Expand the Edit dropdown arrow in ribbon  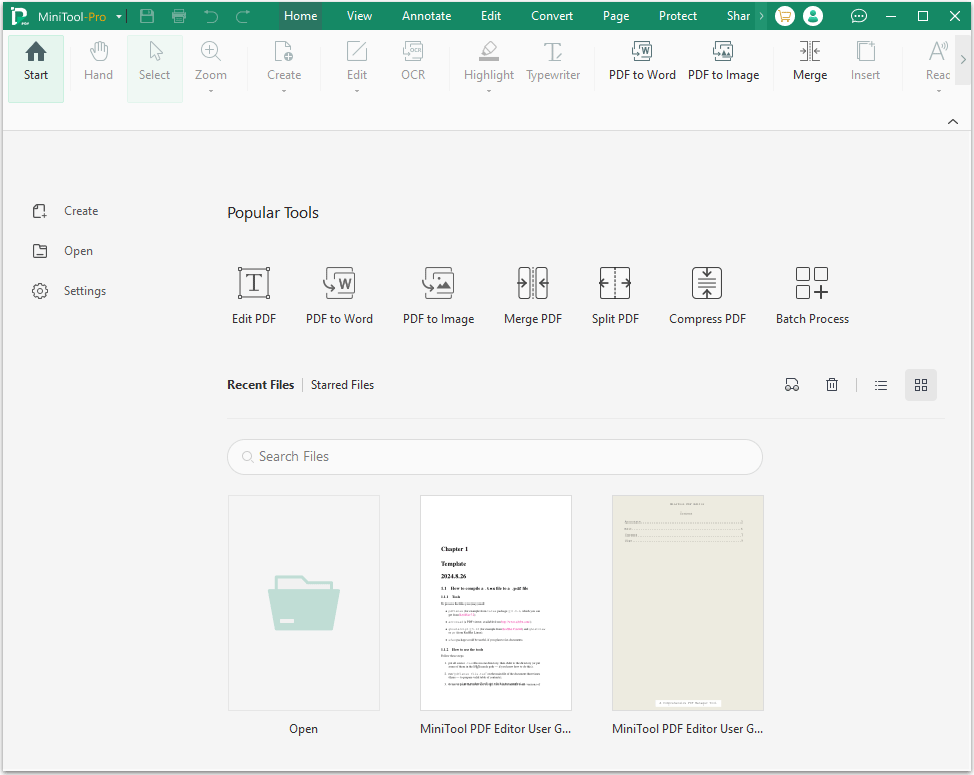coord(357,91)
